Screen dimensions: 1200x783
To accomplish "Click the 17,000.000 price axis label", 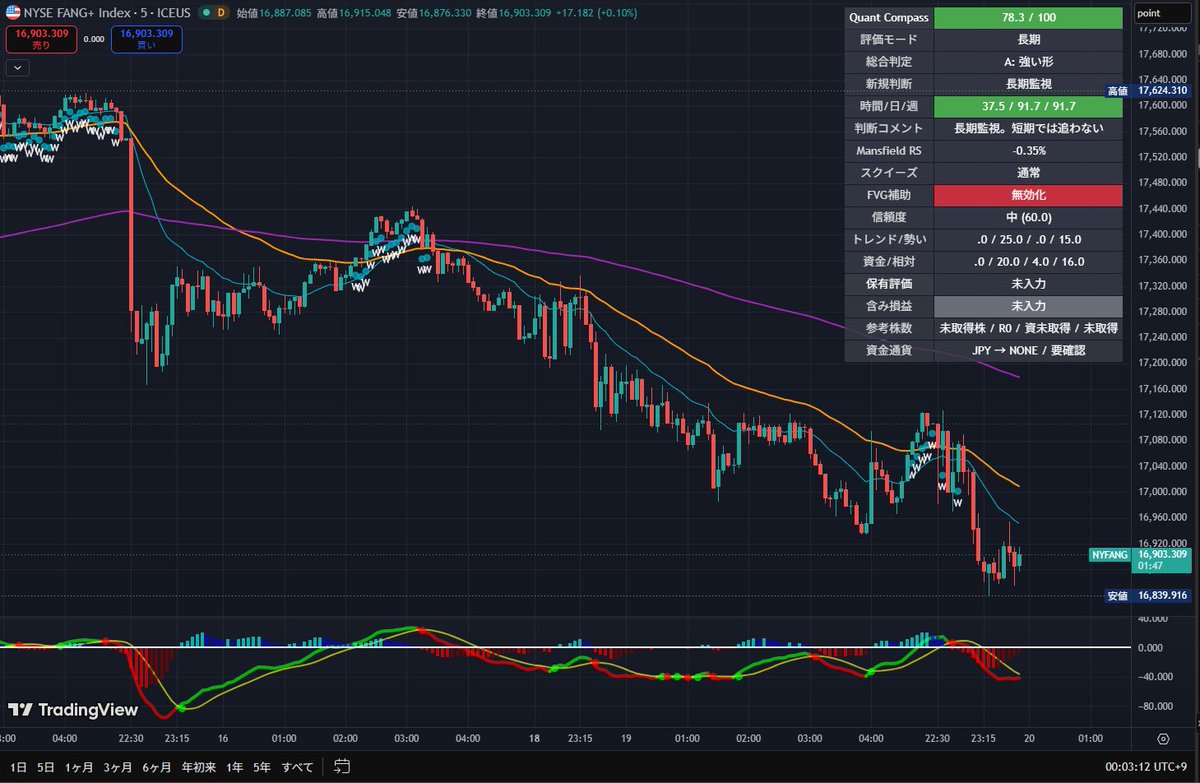I will point(1161,491).
